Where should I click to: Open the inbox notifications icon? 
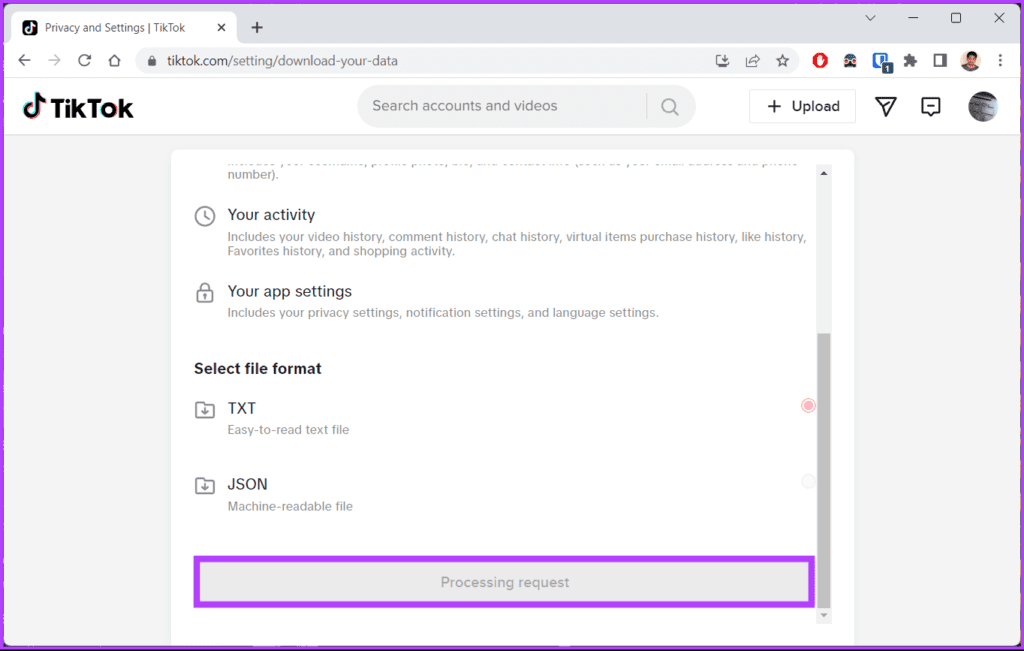point(930,106)
